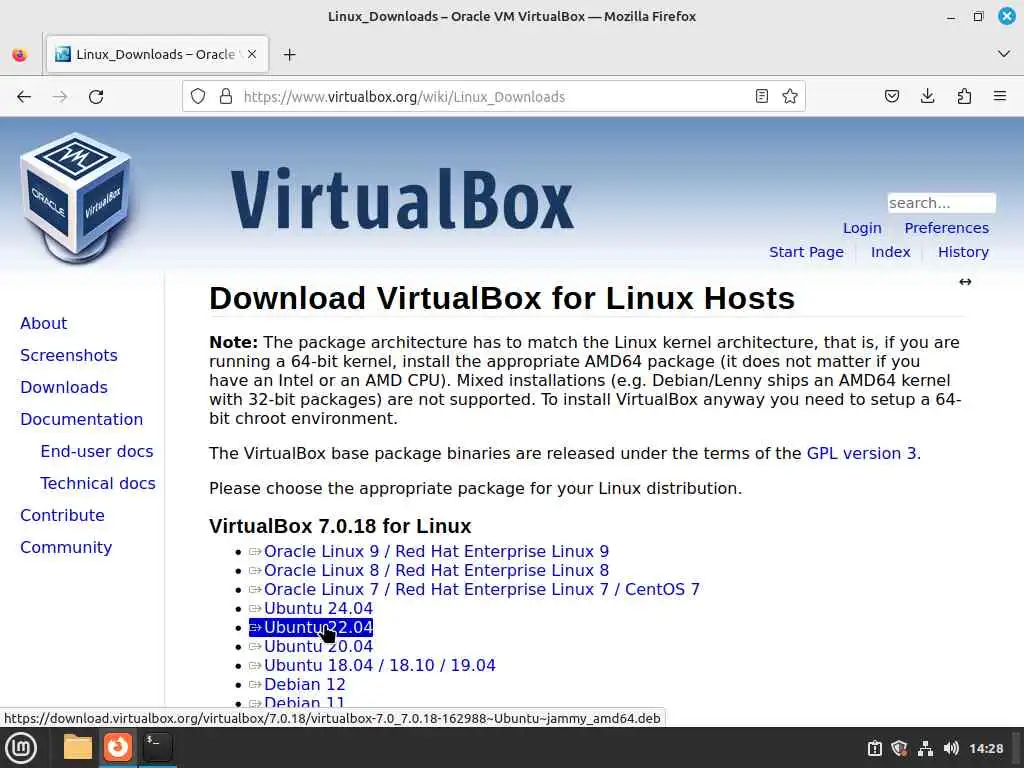Bookmark this page with the star icon

point(790,97)
